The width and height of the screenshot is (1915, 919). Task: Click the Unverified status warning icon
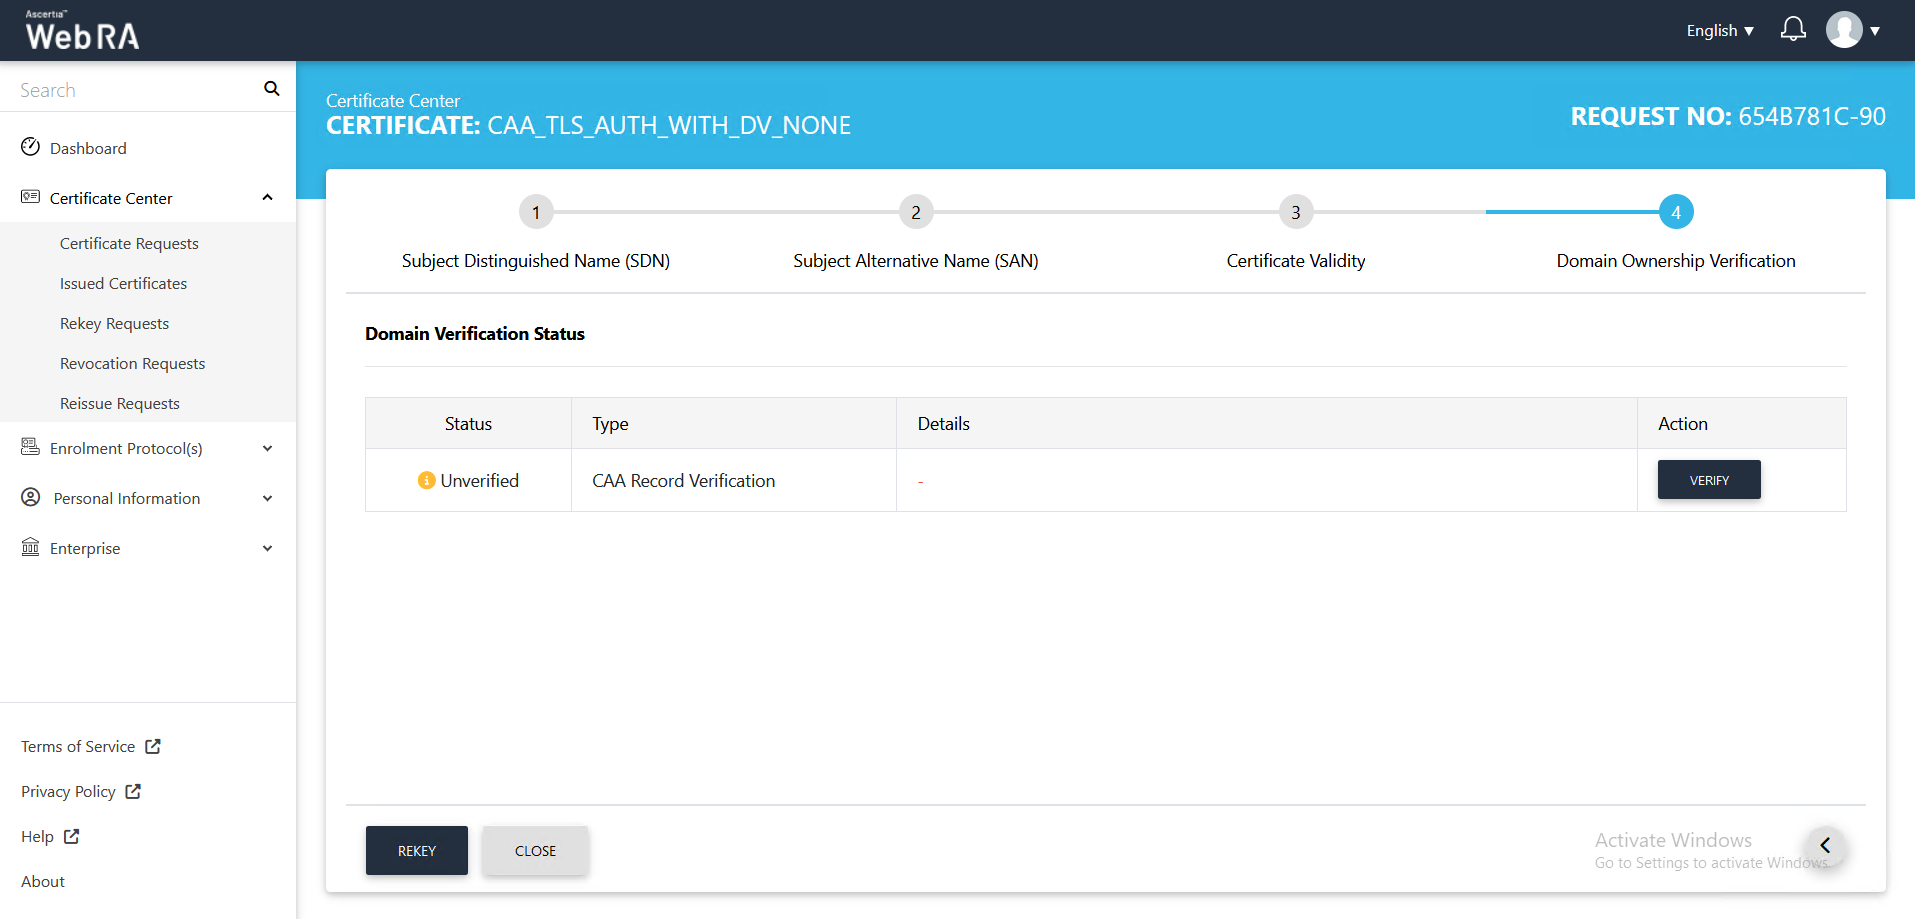pyautogui.click(x=426, y=481)
